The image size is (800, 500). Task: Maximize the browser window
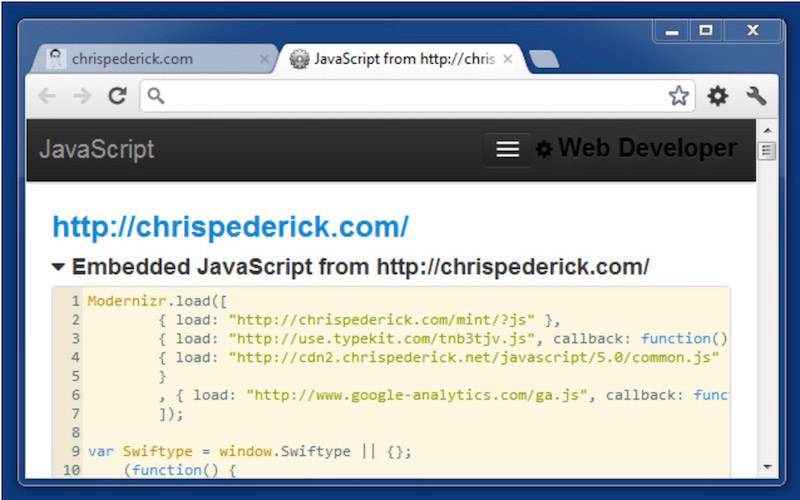[x=706, y=31]
